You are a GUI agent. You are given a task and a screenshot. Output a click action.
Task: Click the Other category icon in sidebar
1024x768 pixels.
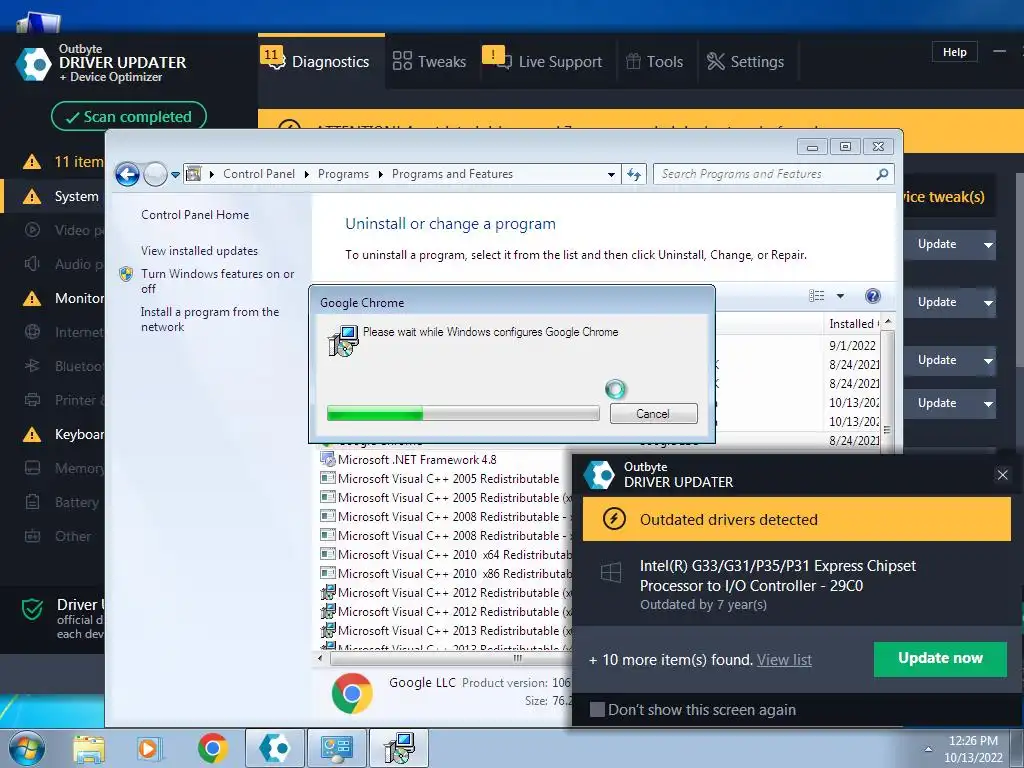pos(32,536)
